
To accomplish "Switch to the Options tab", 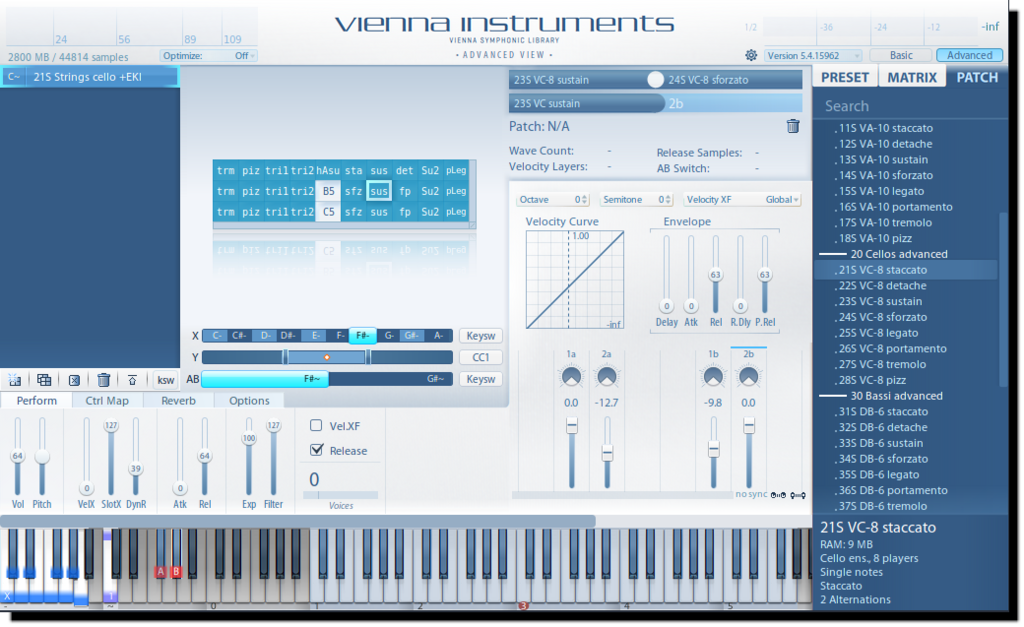I will pyautogui.click(x=249, y=400).
